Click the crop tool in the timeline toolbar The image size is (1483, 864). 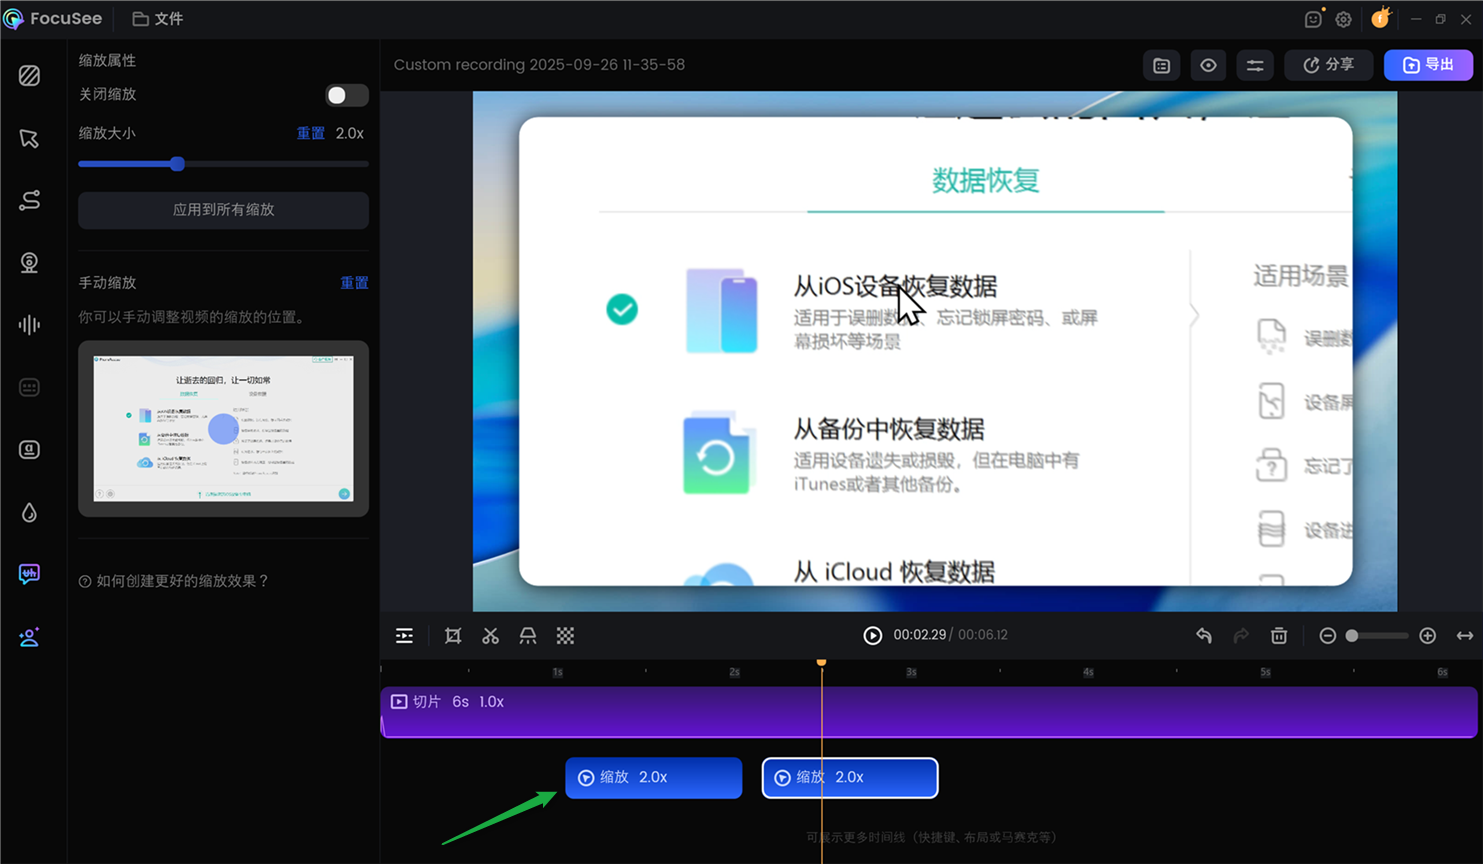tap(453, 636)
